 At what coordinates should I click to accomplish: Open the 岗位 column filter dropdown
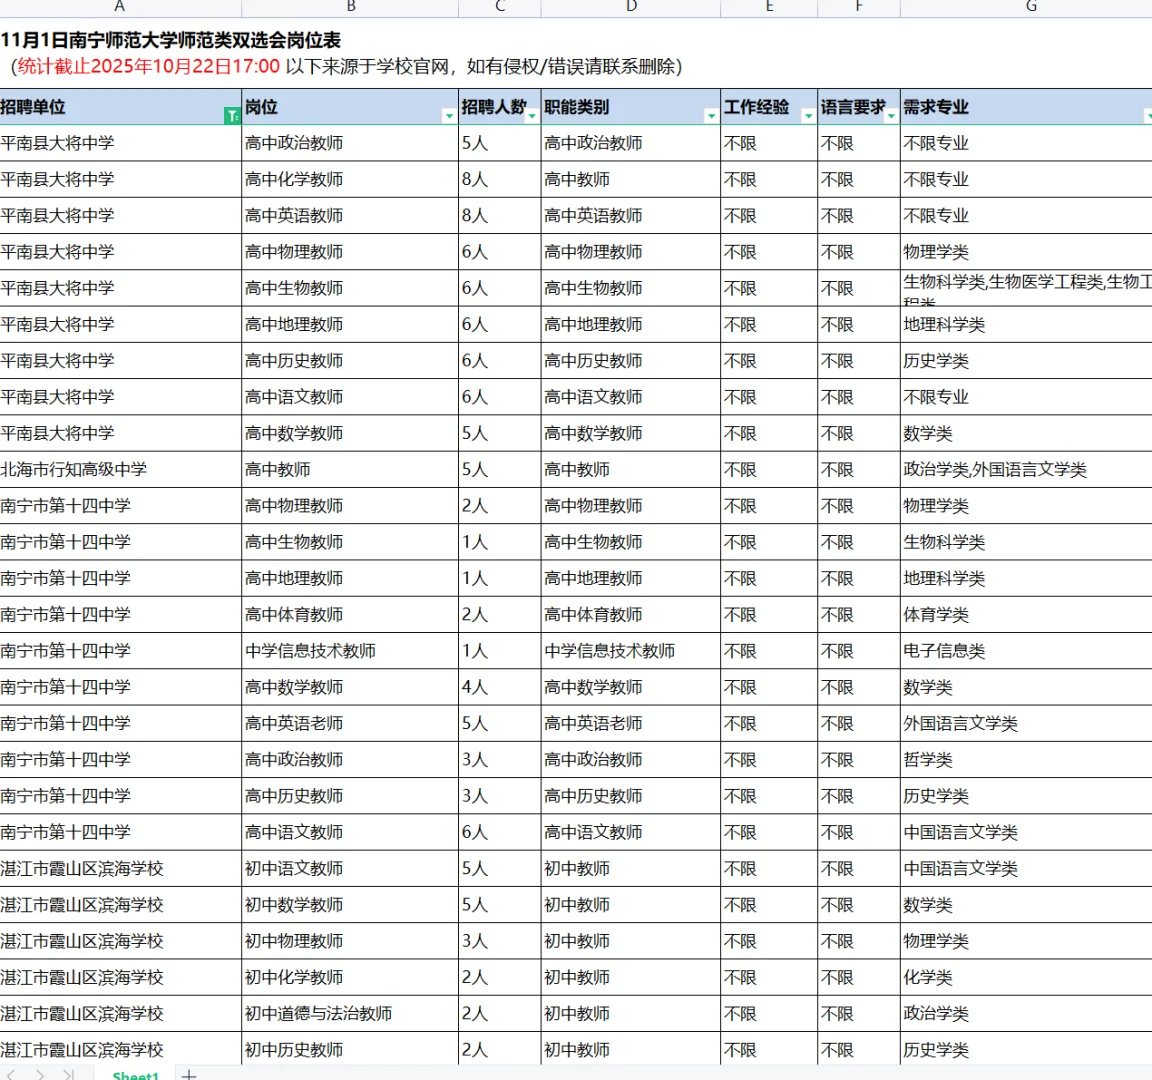click(449, 116)
